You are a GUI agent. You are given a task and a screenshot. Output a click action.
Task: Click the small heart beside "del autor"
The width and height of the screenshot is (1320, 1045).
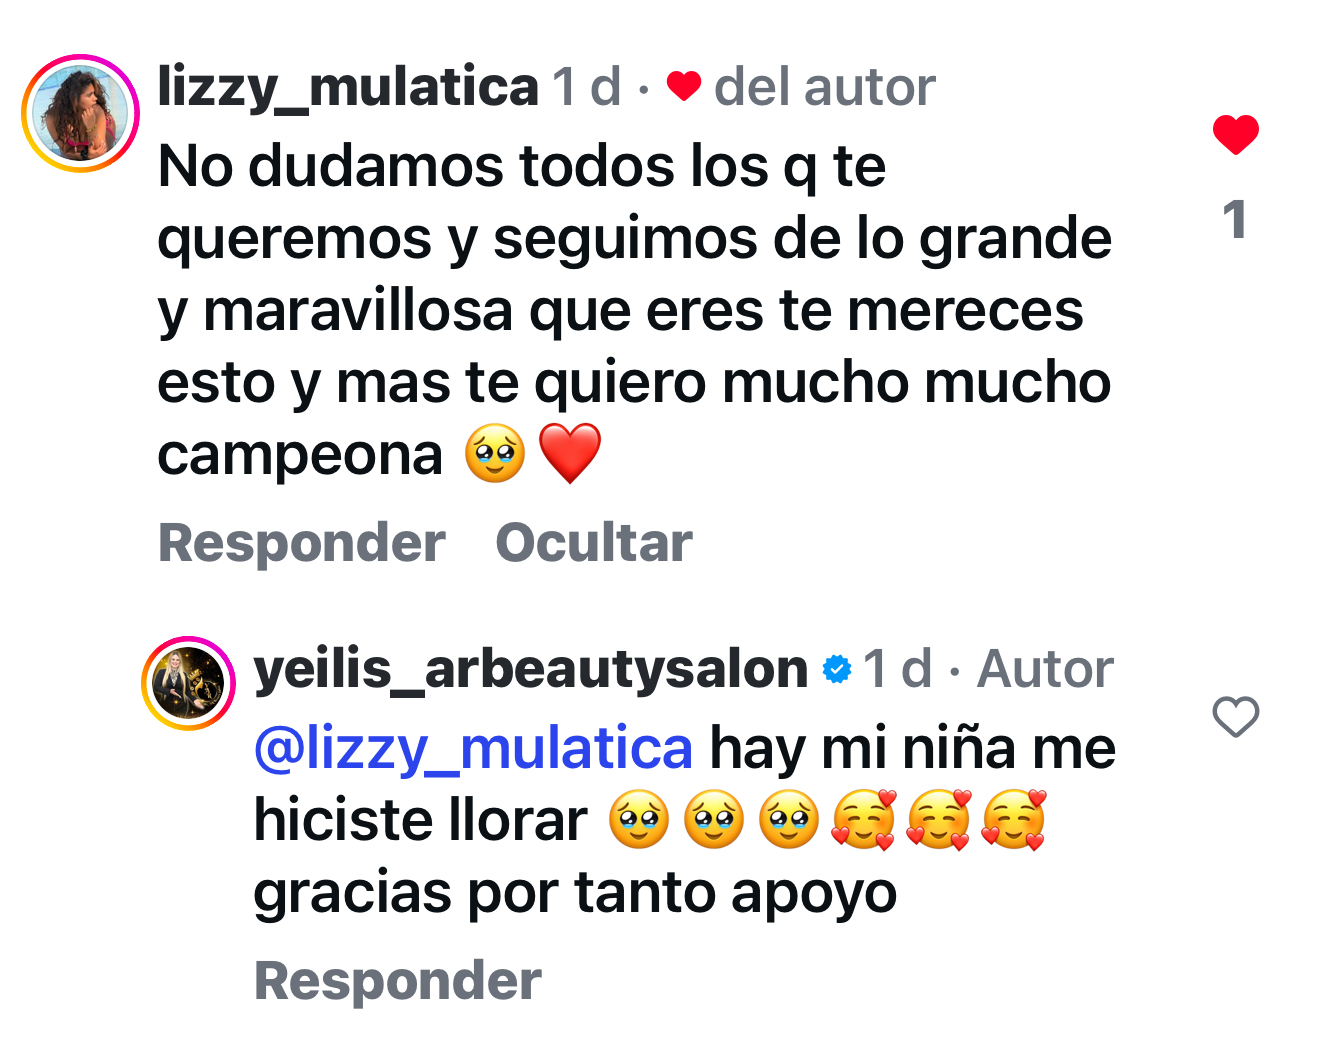click(684, 87)
